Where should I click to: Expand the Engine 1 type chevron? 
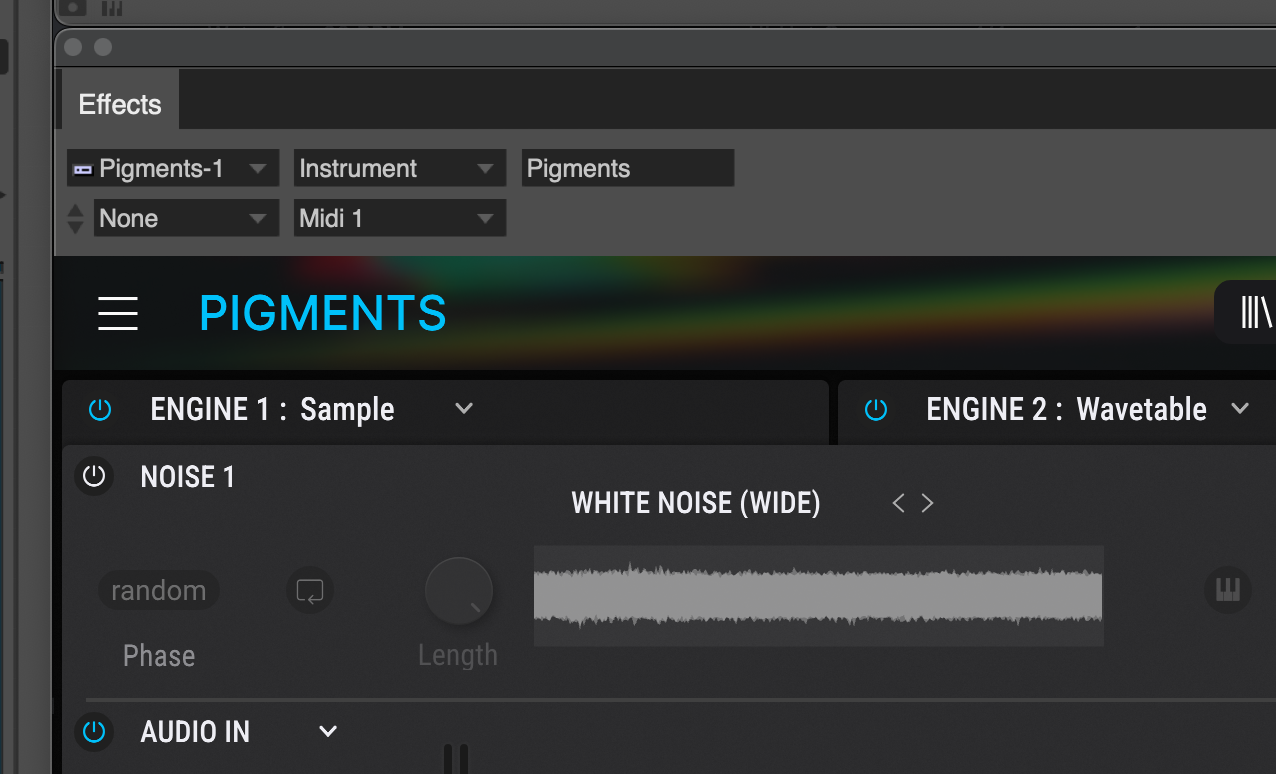click(x=464, y=409)
